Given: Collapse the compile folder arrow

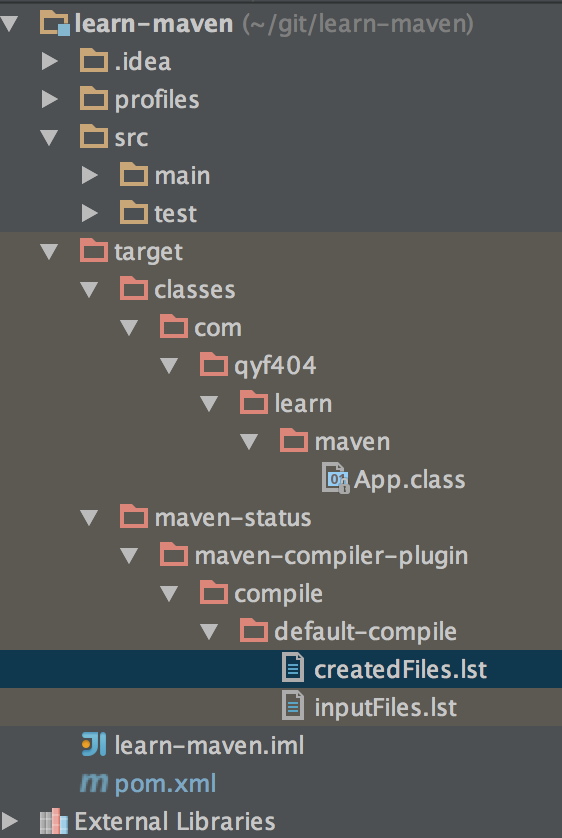Looking at the screenshot, I should coord(169,593).
